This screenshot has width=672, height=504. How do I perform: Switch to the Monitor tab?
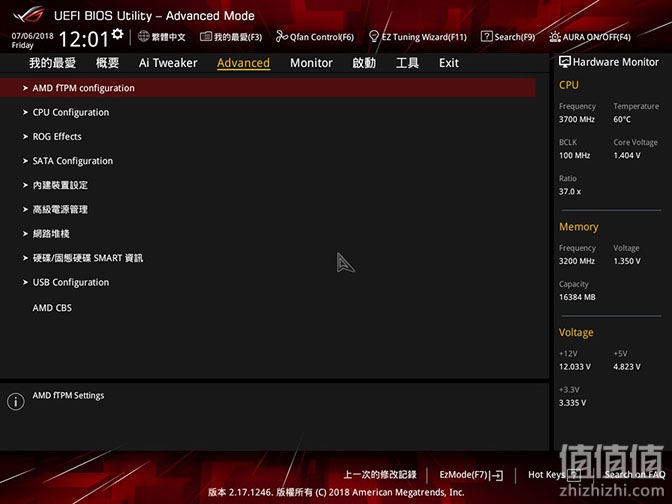tap(311, 63)
